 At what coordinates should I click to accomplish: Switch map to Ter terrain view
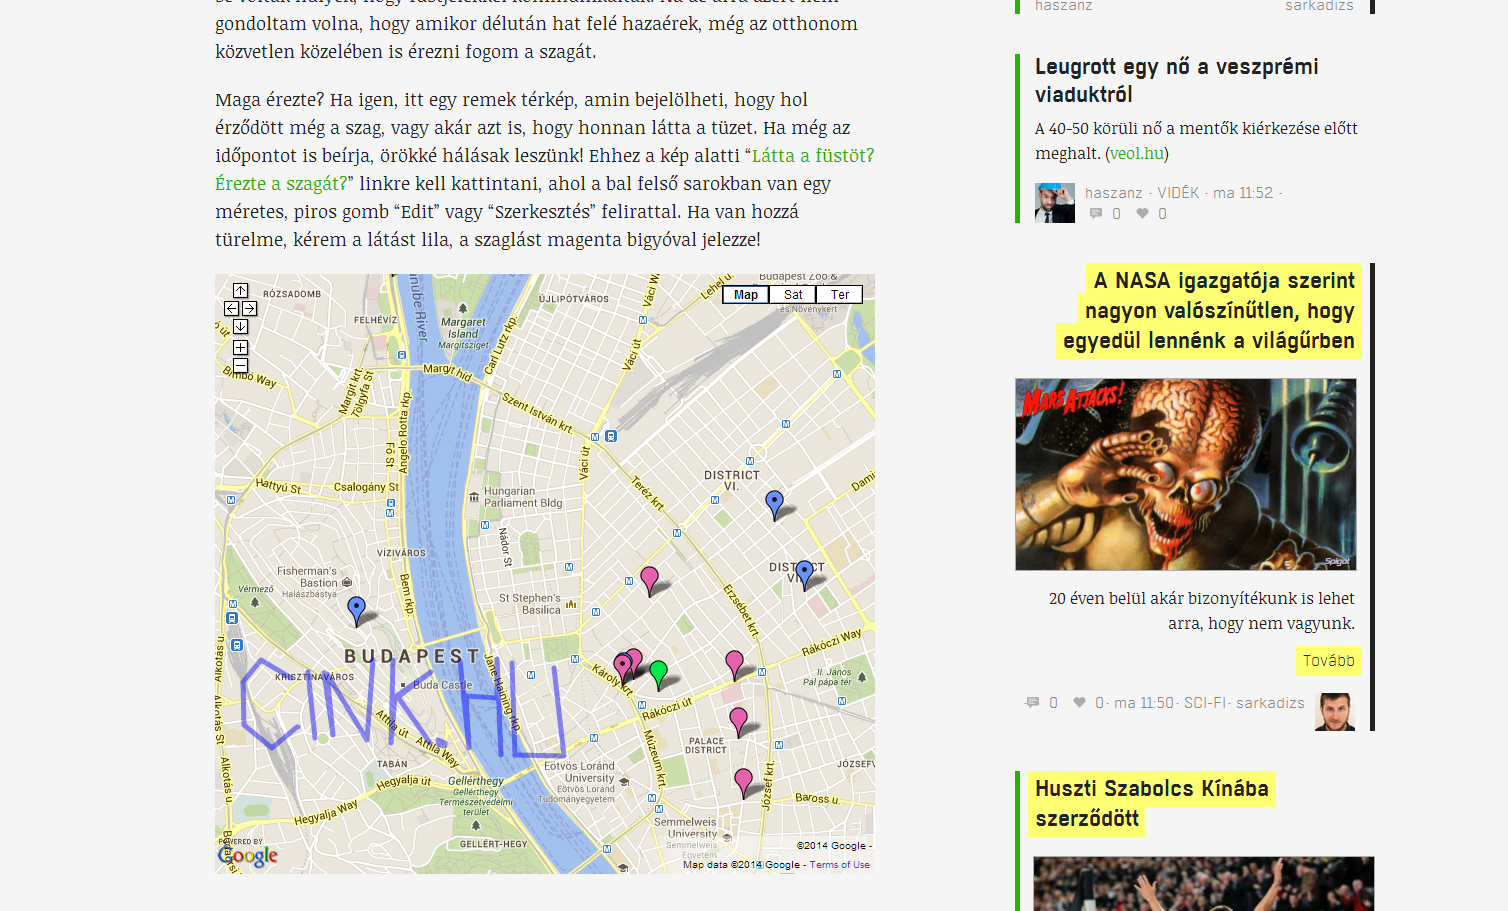coord(840,295)
